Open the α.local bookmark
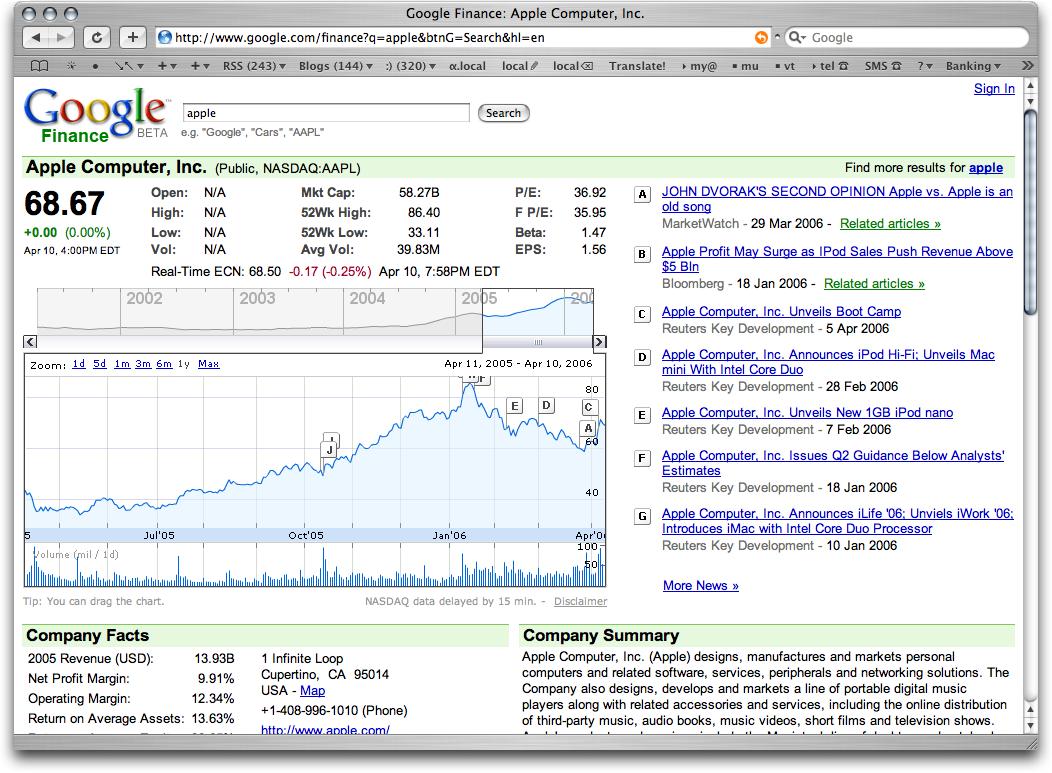Image resolution: width=1052 pixels, height=773 pixels. (467, 66)
